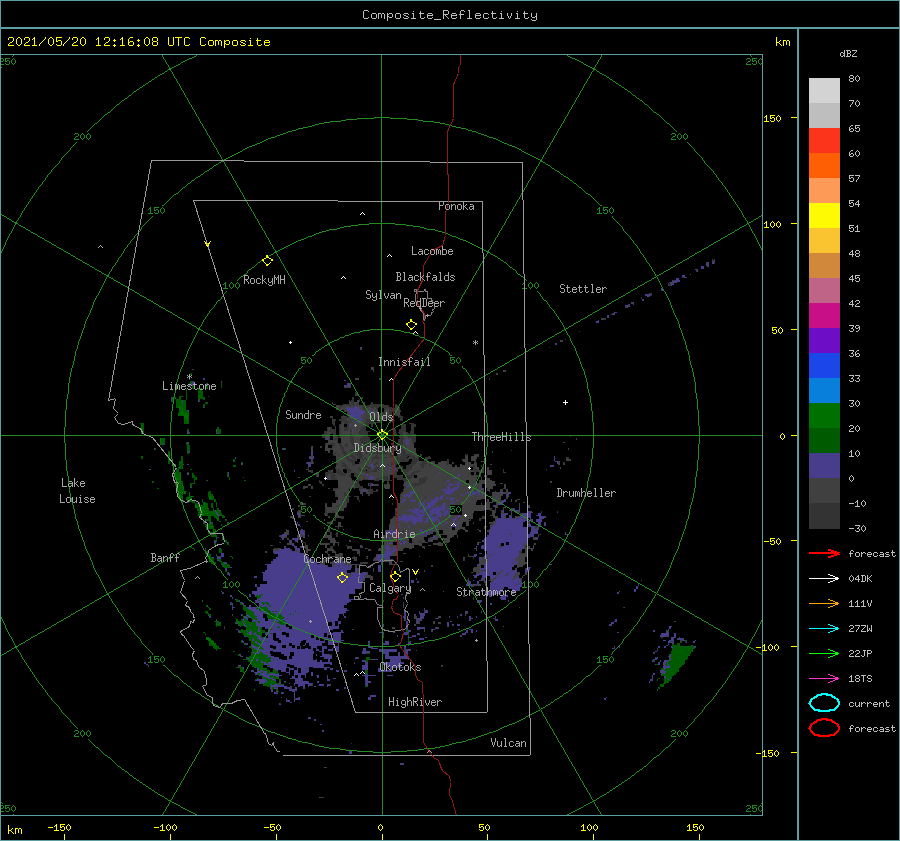Click the yellow marker above Calgary label
Image resolution: width=900 pixels, height=841 pixels.
coord(395,576)
